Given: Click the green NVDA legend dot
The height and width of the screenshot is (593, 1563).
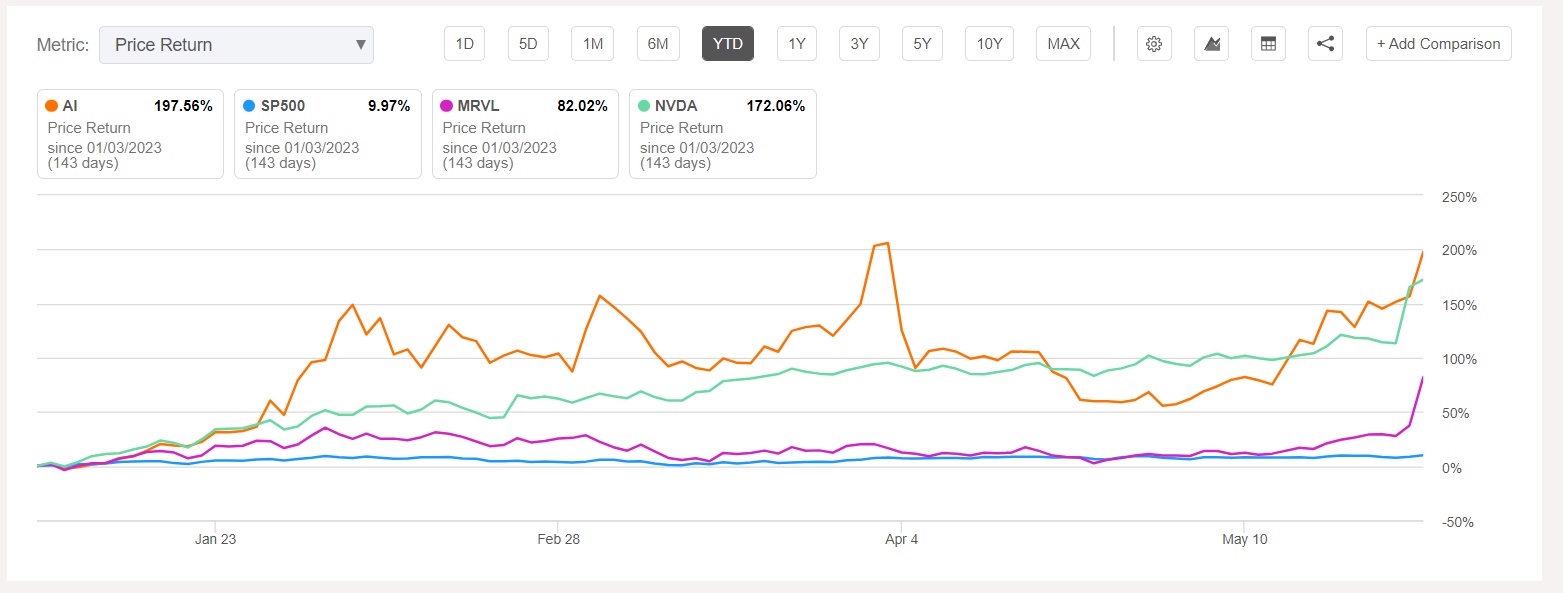Looking at the screenshot, I should (x=644, y=106).
